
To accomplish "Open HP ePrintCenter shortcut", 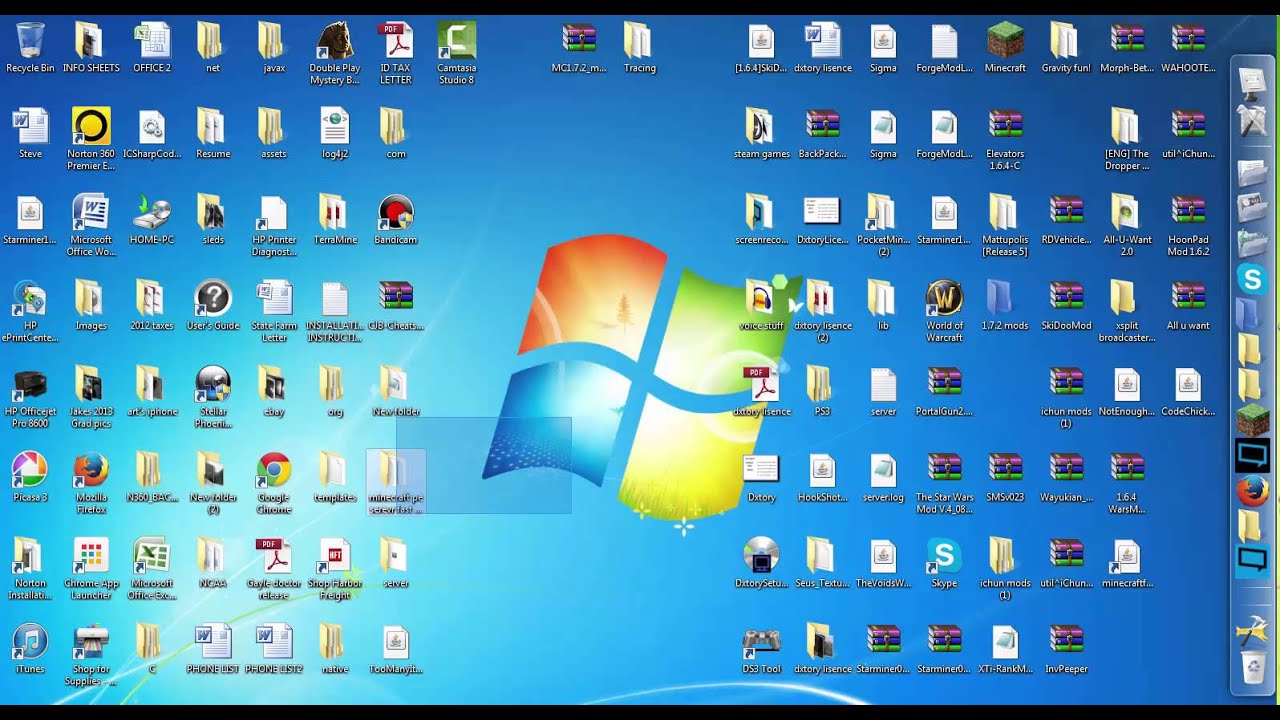I will click(x=30, y=311).
